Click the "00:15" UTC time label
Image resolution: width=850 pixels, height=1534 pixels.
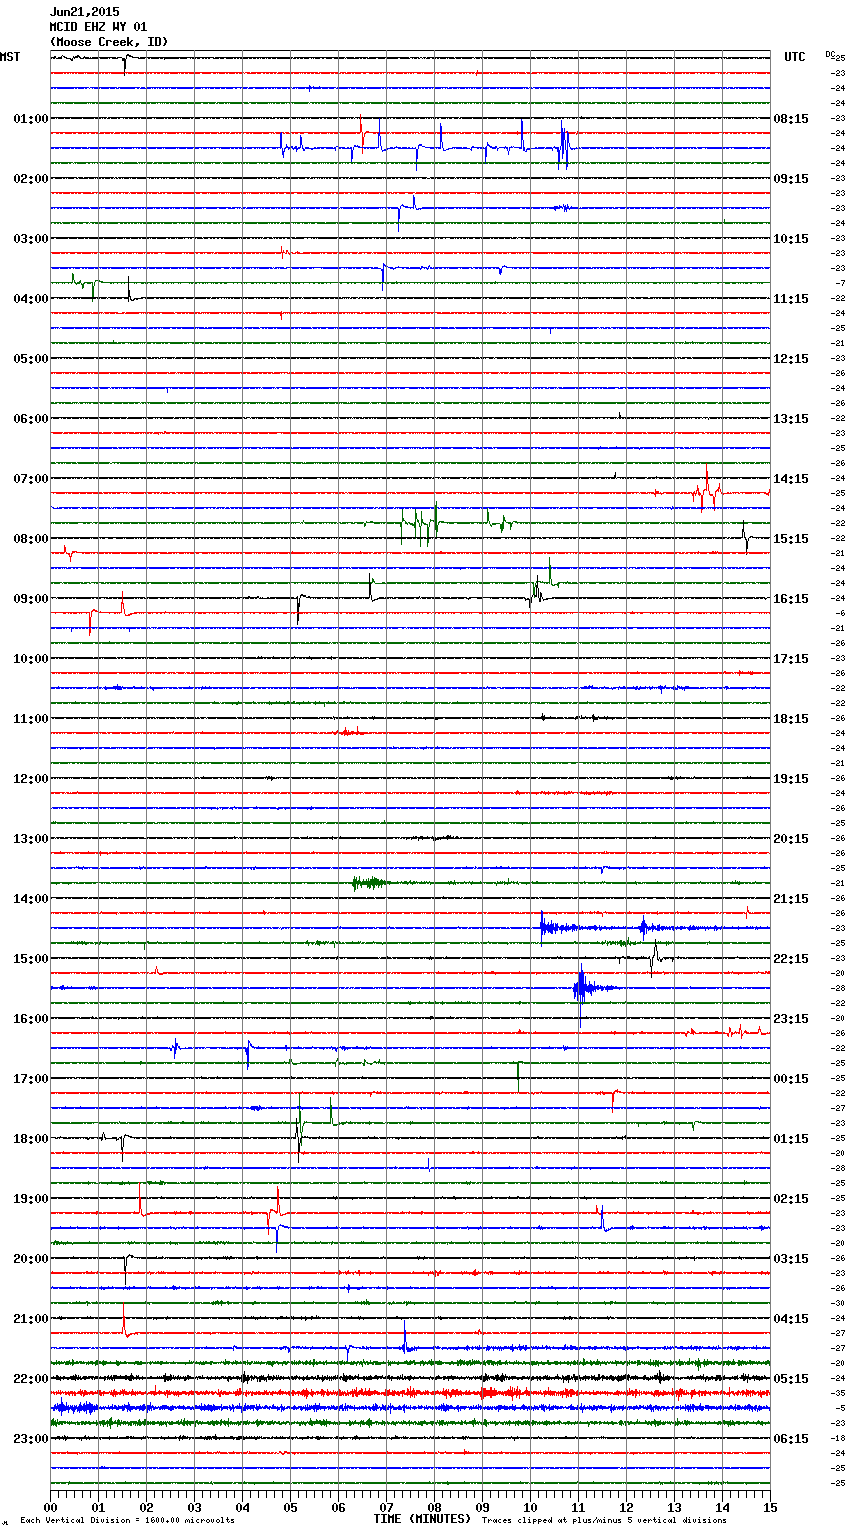pos(791,1079)
